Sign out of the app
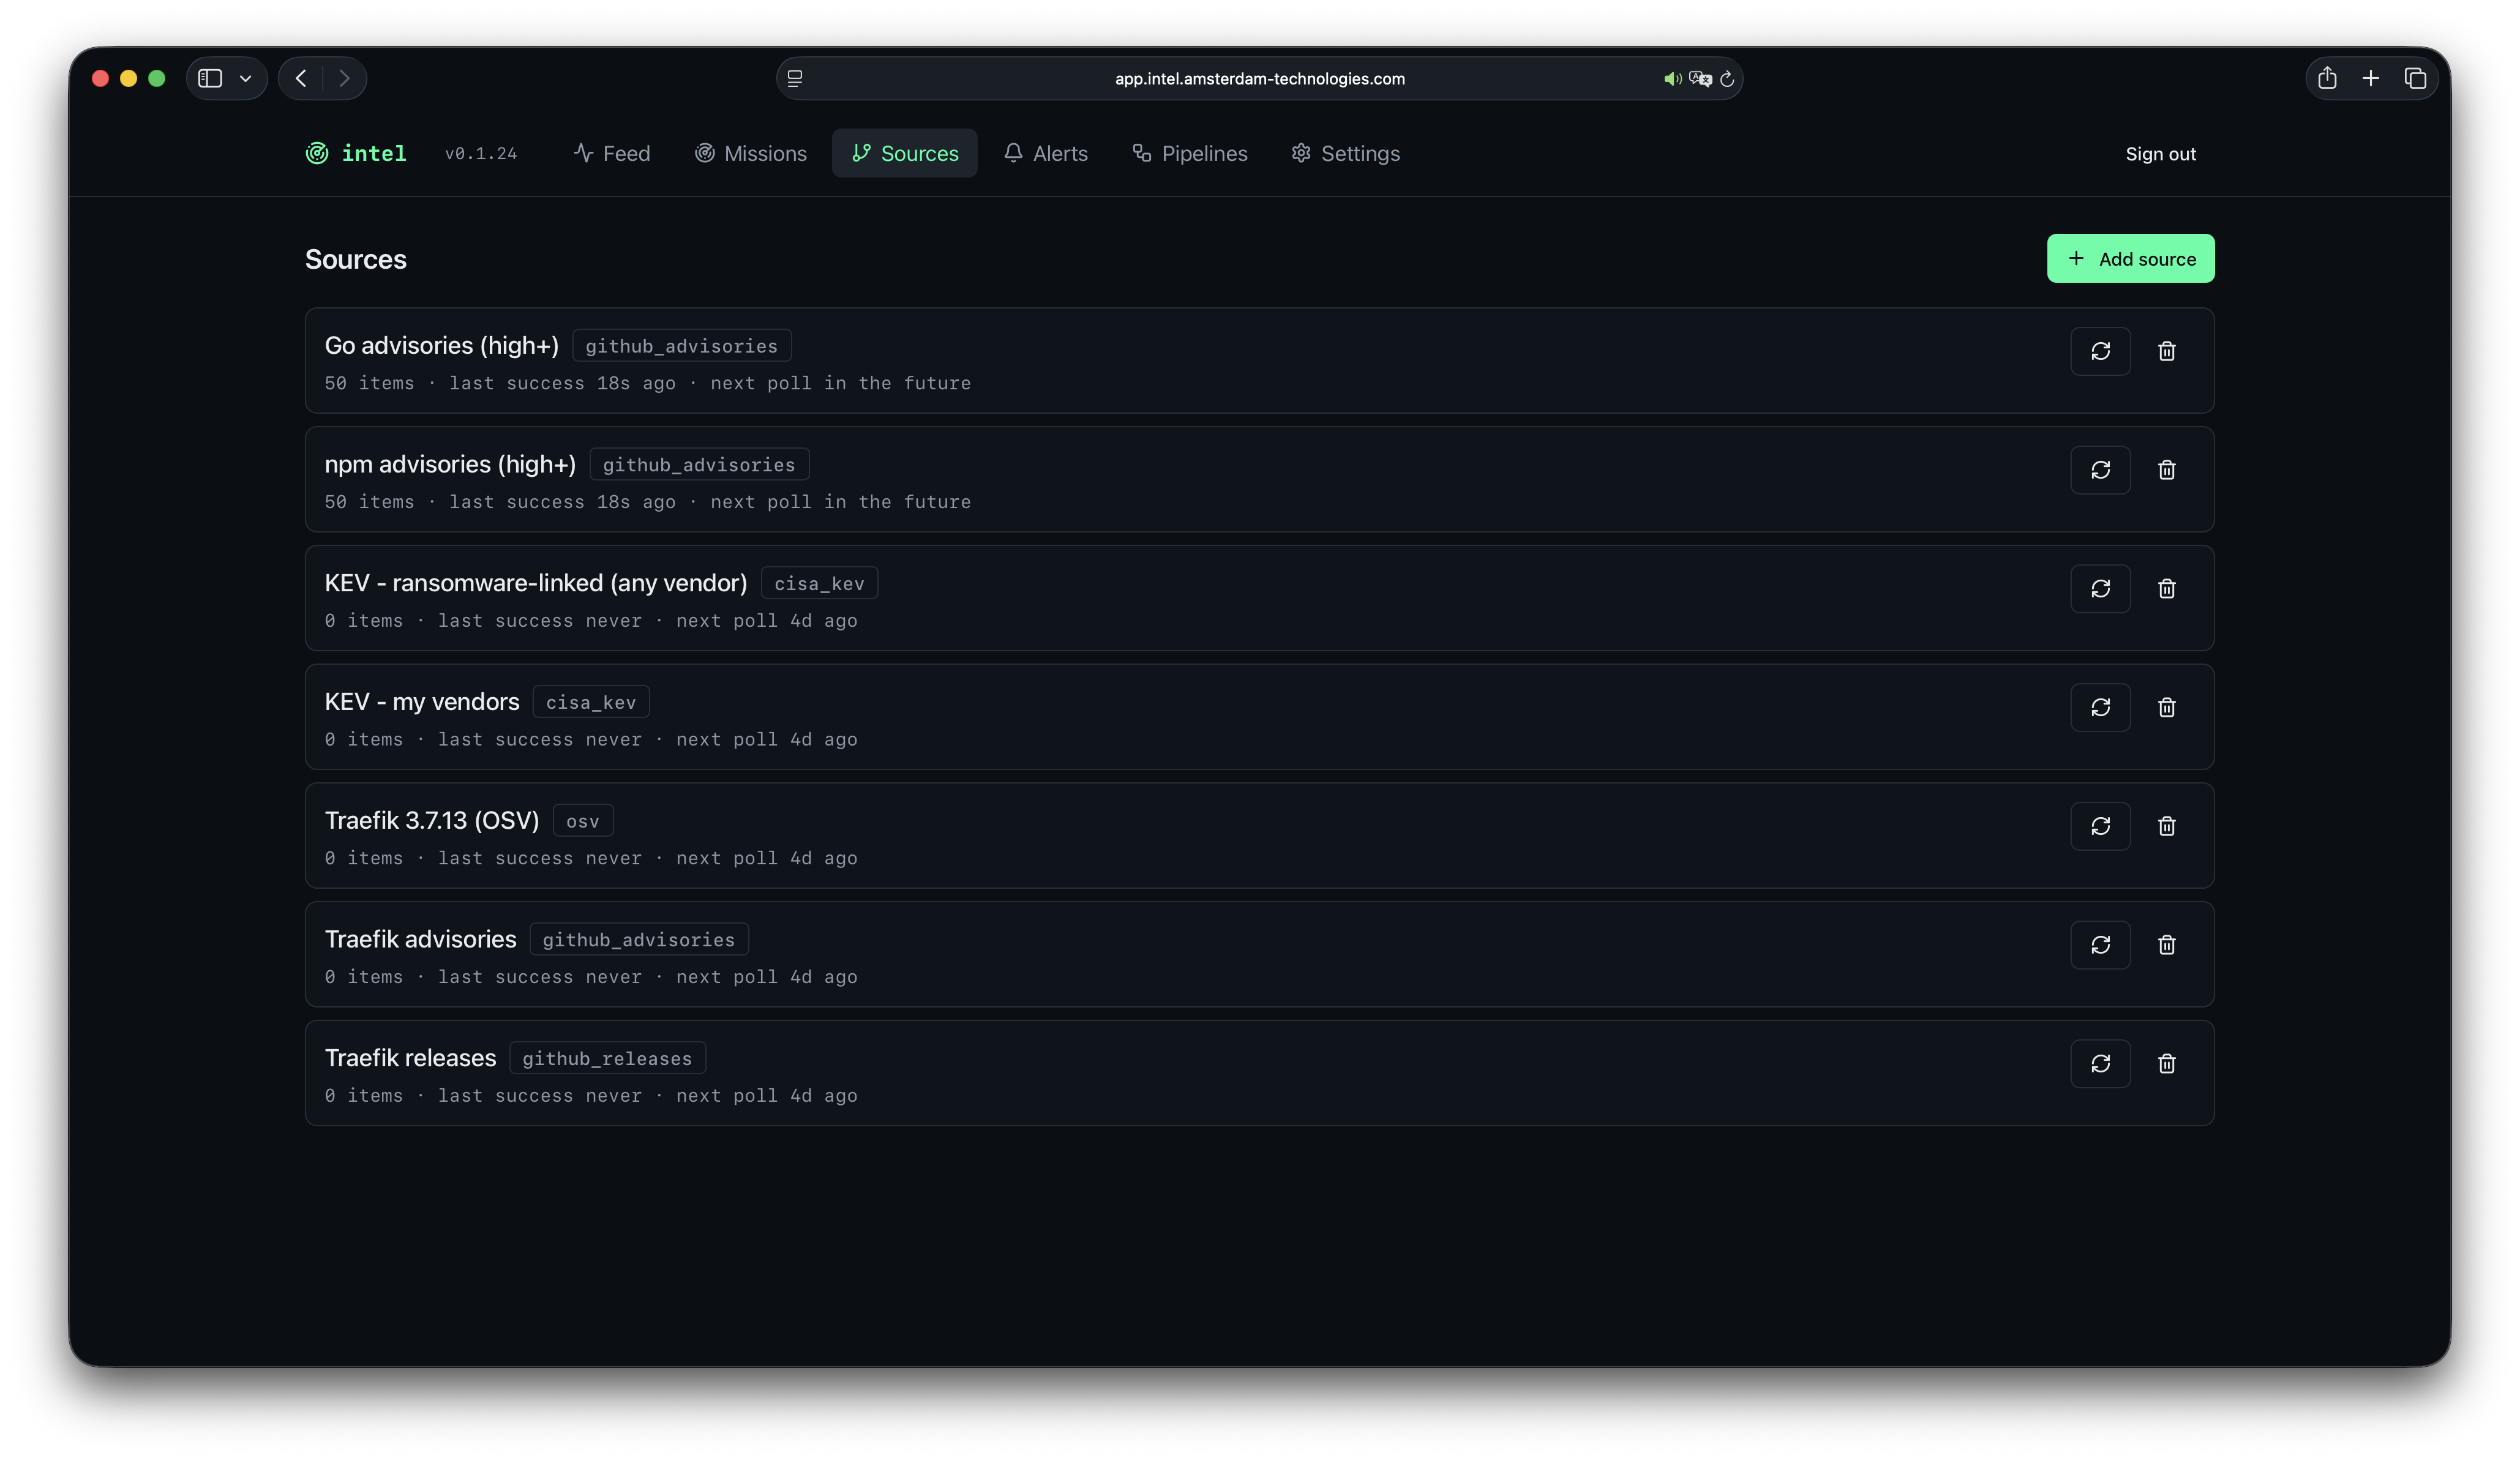Image resolution: width=2520 pixels, height=1458 pixels. coord(2160,154)
